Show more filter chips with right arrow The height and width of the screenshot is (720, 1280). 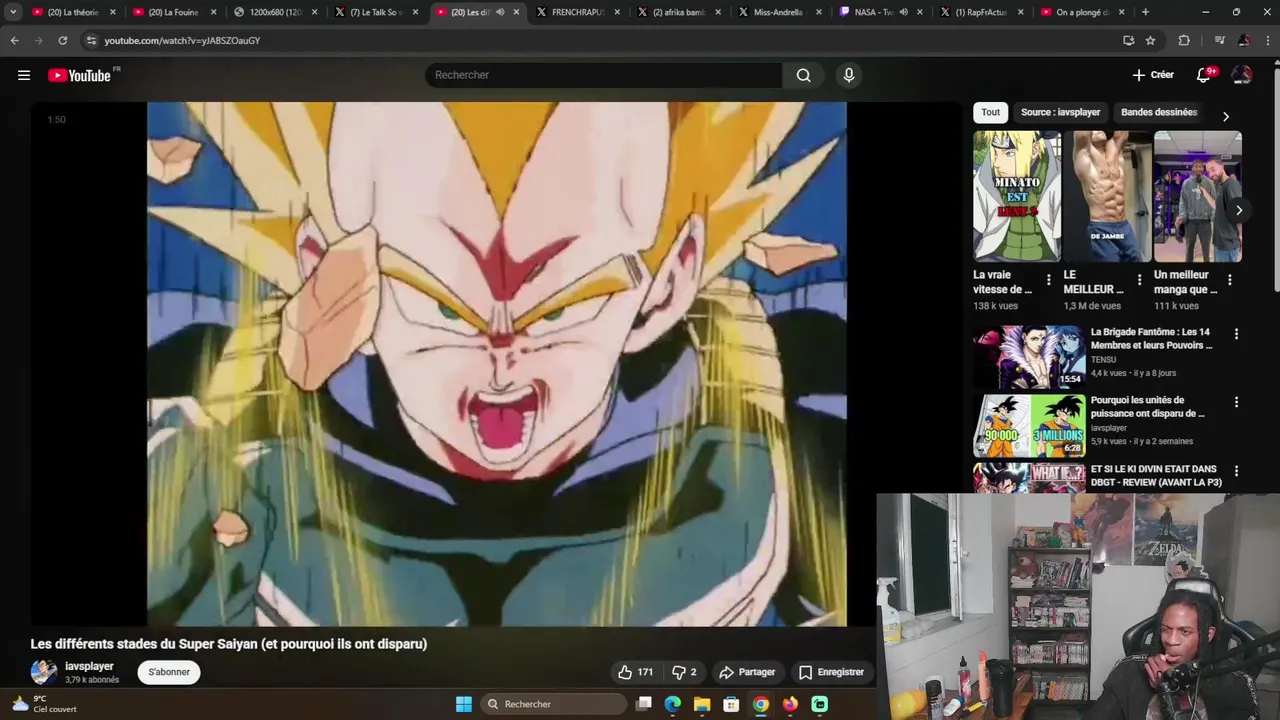pos(1226,116)
